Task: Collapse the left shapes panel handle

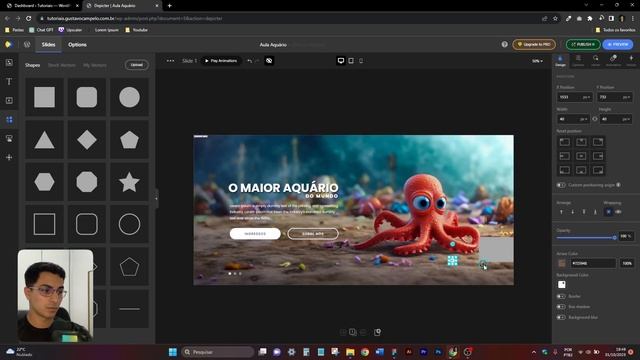Action: [156, 198]
